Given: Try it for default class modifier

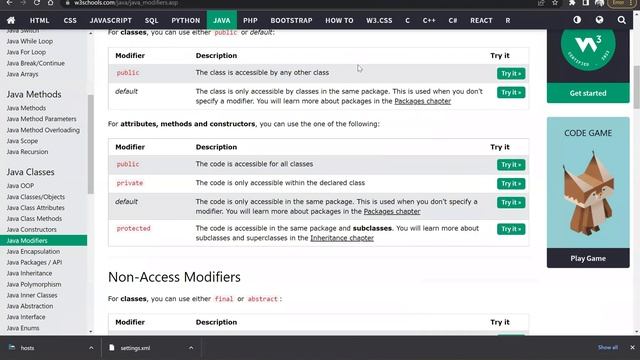Looking at the screenshot, I should click(x=511, y=92).
